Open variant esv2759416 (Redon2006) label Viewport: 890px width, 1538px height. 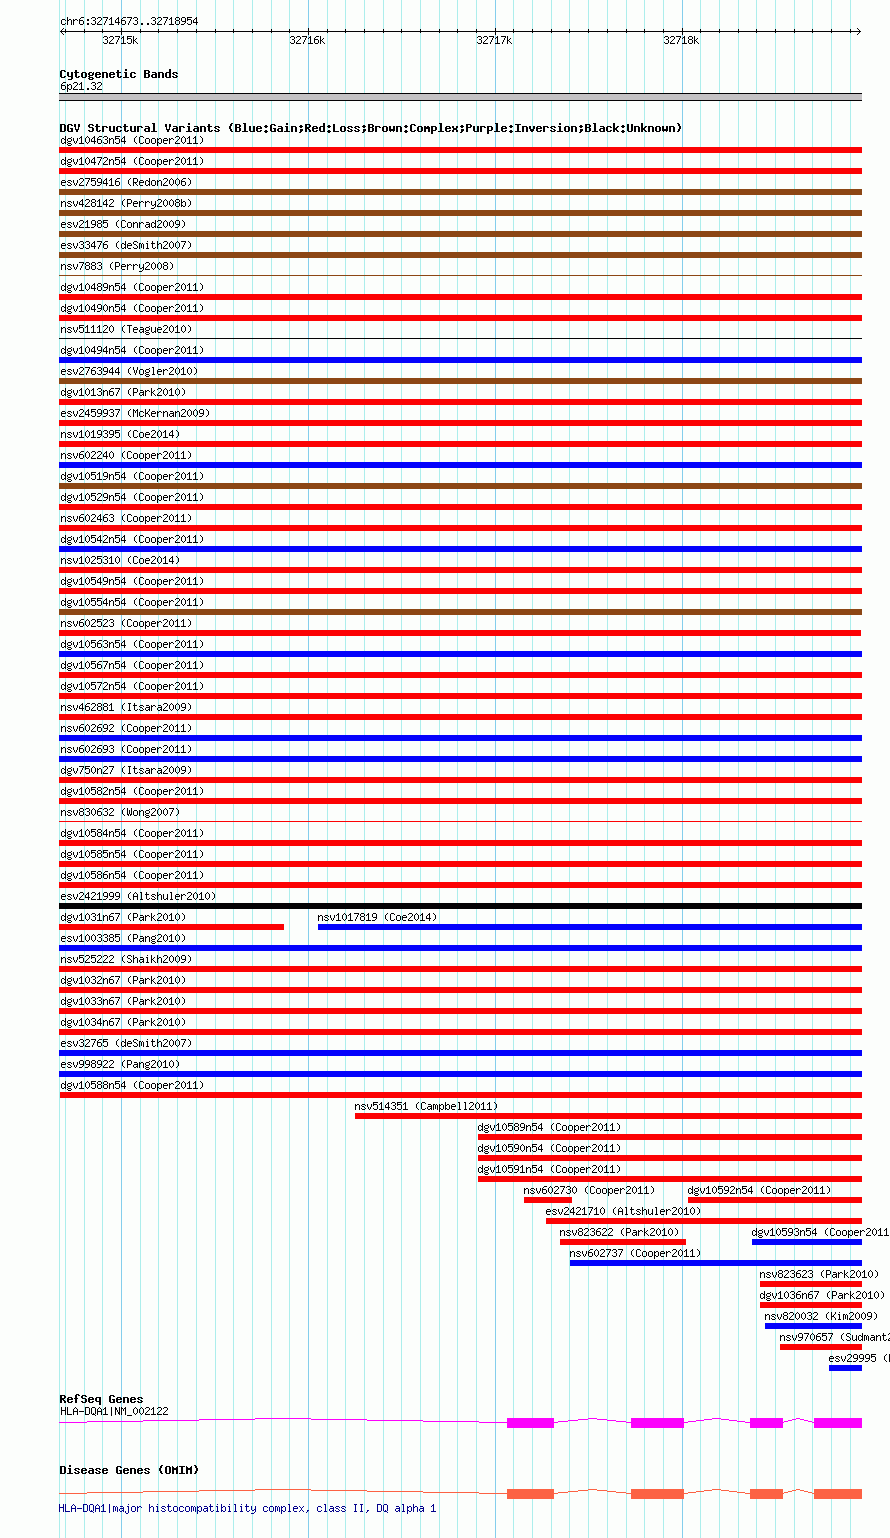coord(126,182)
